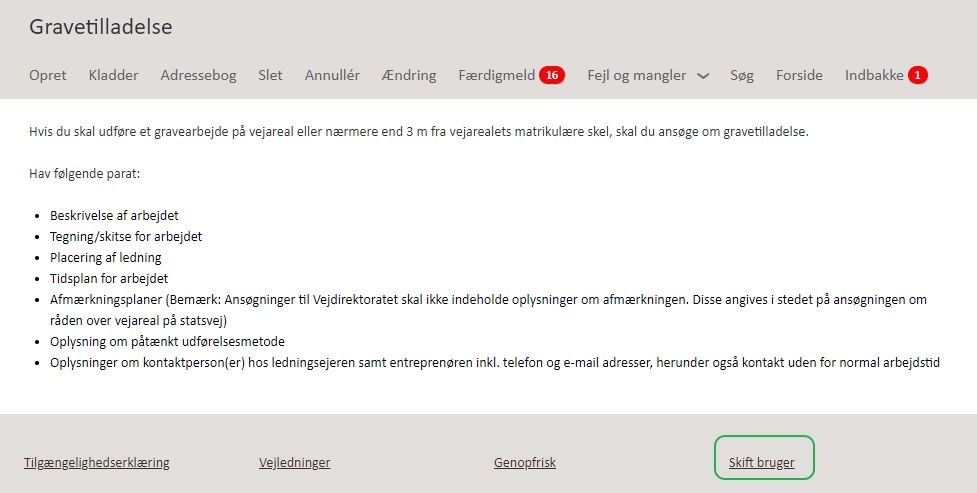This screenshot has height=493, width=977.
Task: Navigate to Forside
Action: (799, 75)
